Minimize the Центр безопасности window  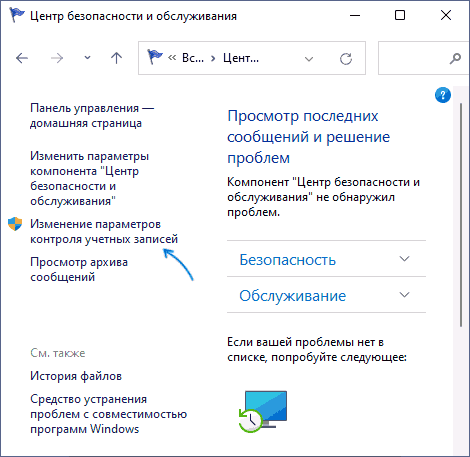coord(355,15)
